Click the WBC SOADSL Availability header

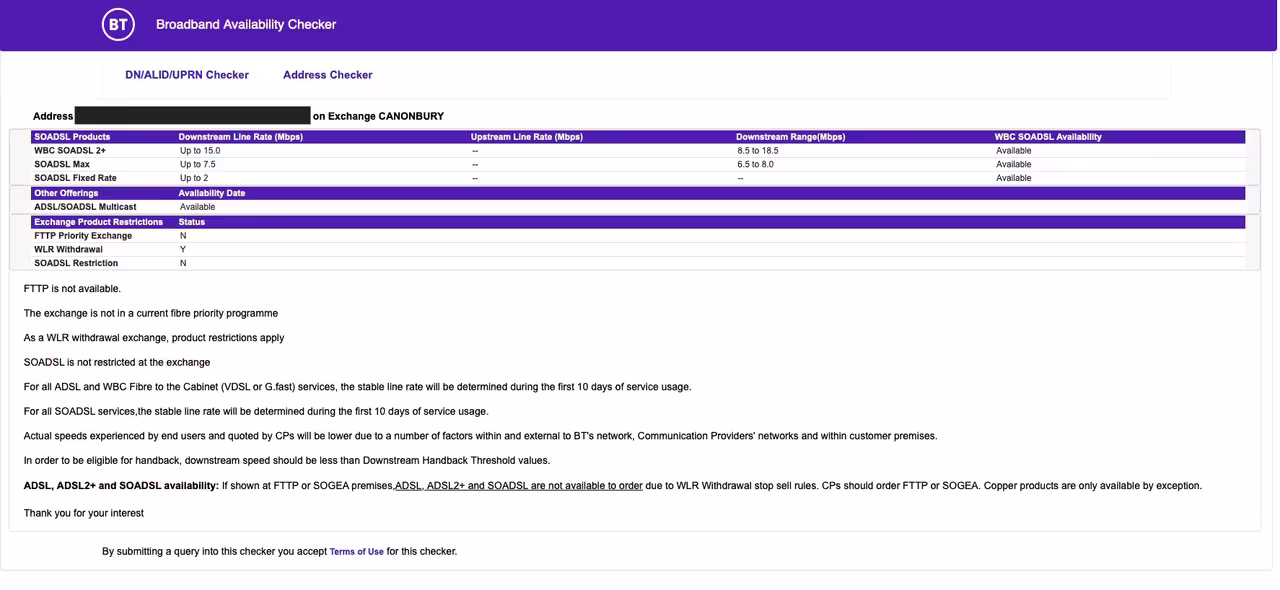[1048, 137]
